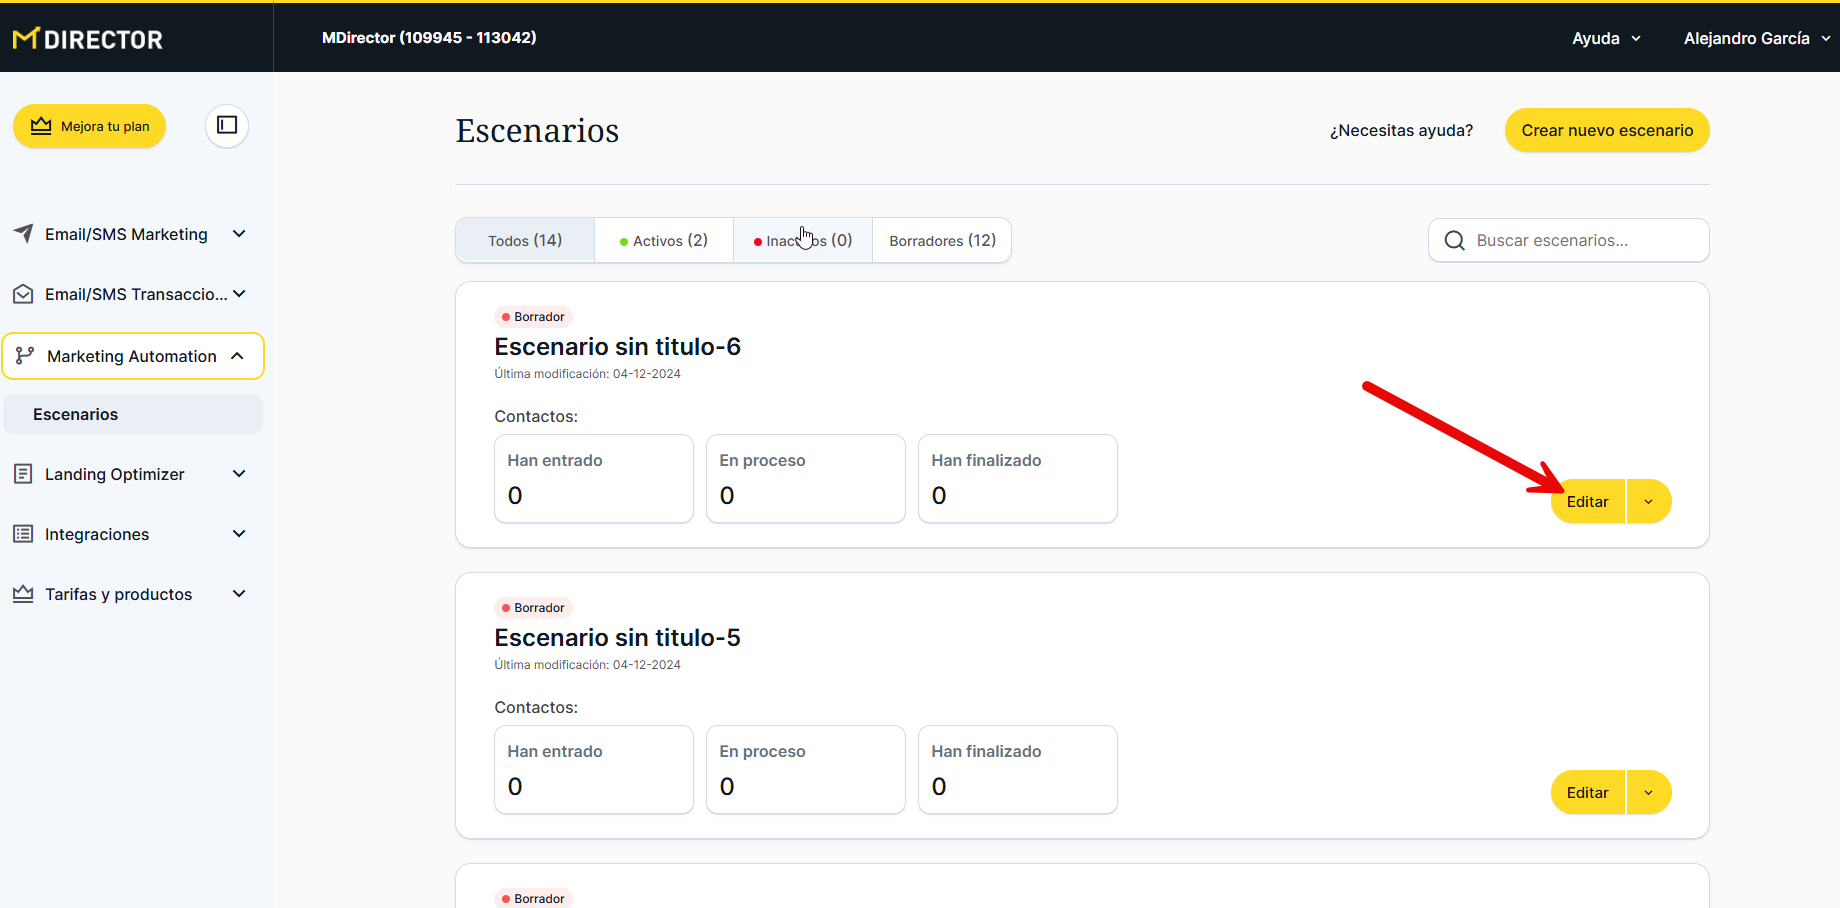Collapse the Marketing Automation section
1840x908 pixels.
coord(237,356)
